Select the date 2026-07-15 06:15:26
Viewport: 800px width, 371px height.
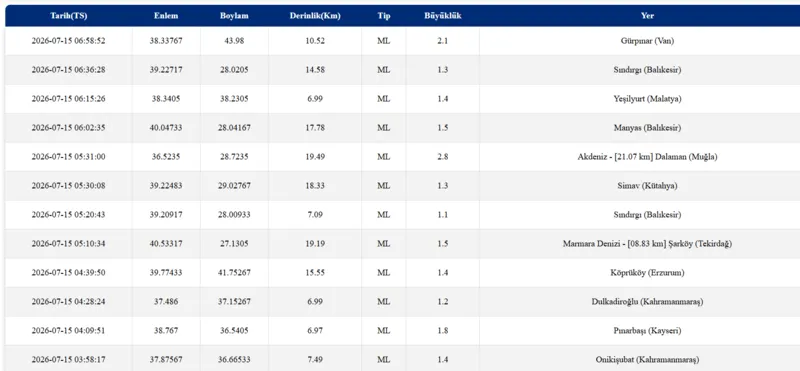tap(68, 99)
